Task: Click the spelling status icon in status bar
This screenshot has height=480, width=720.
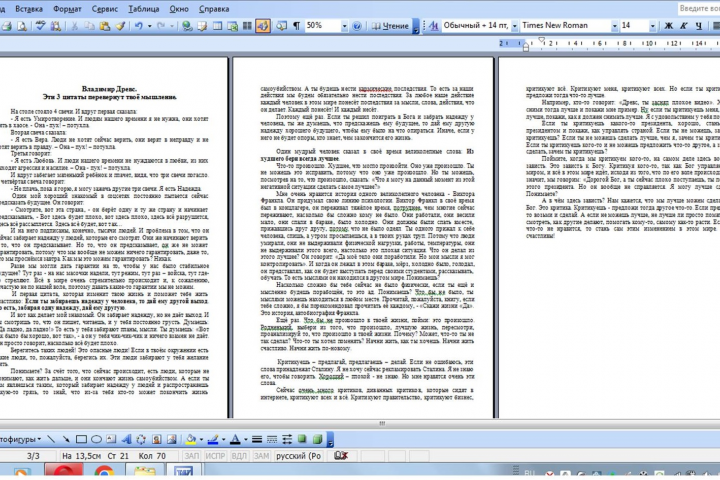Action: coord(341,456)
